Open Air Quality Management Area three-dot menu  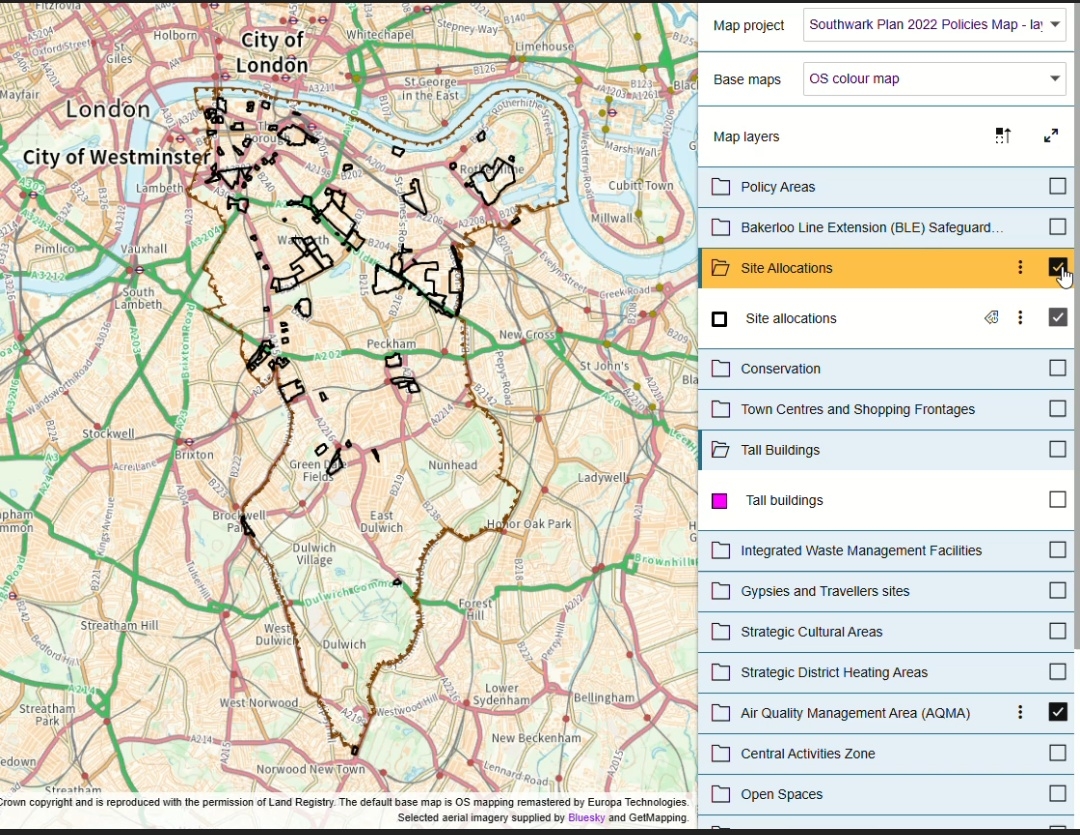(1020, 713)
